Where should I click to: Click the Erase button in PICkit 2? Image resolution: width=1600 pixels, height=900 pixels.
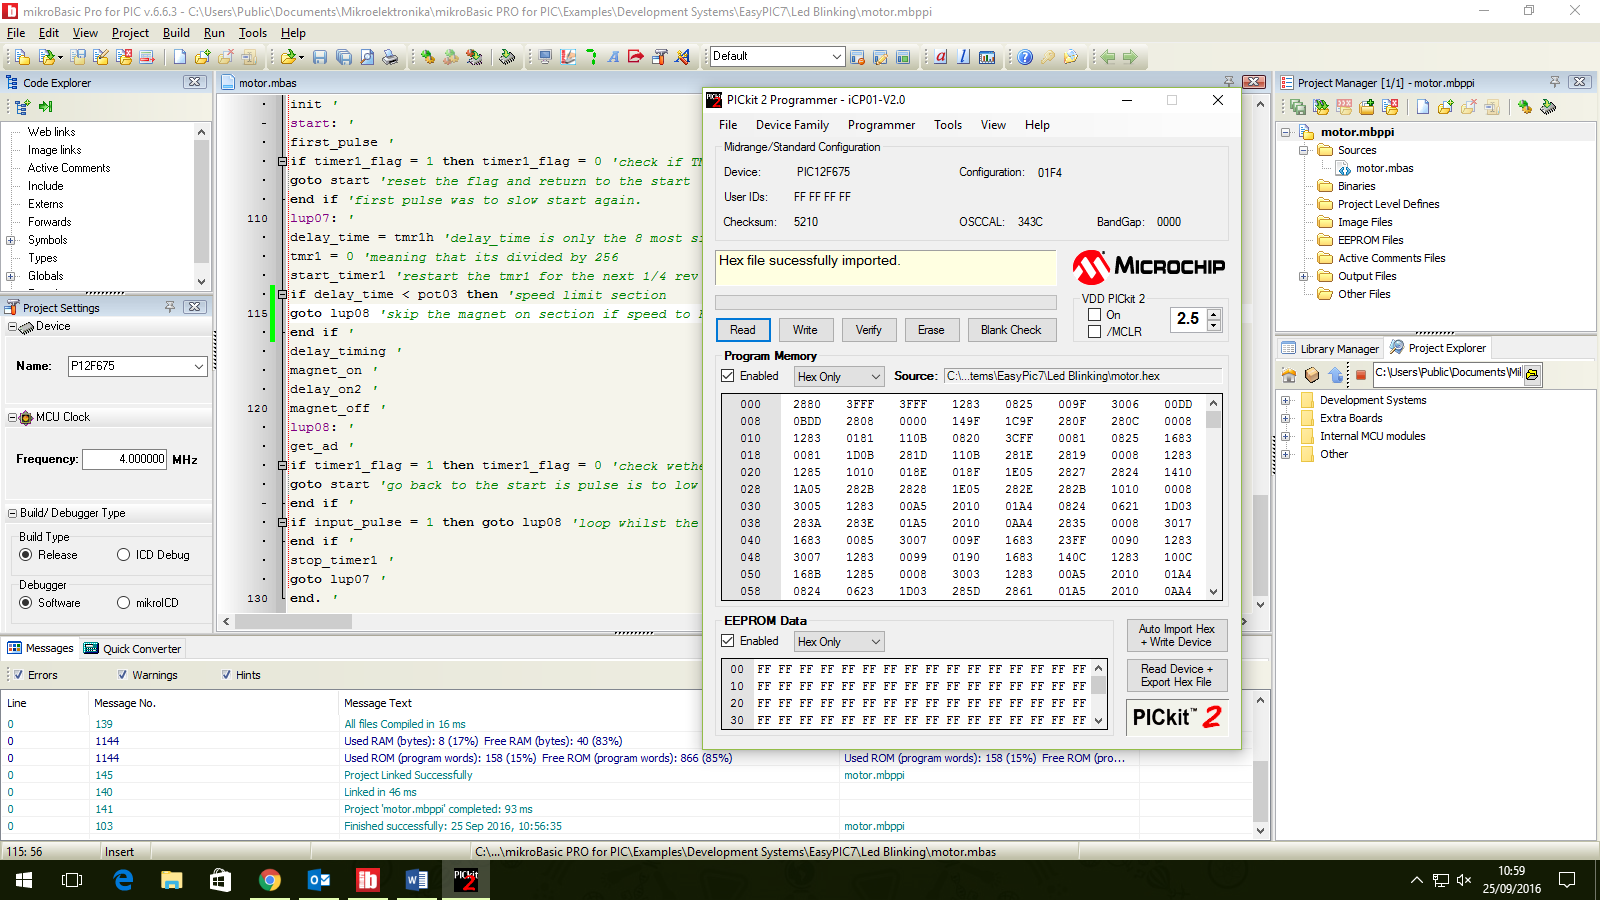tap(931, 330)
